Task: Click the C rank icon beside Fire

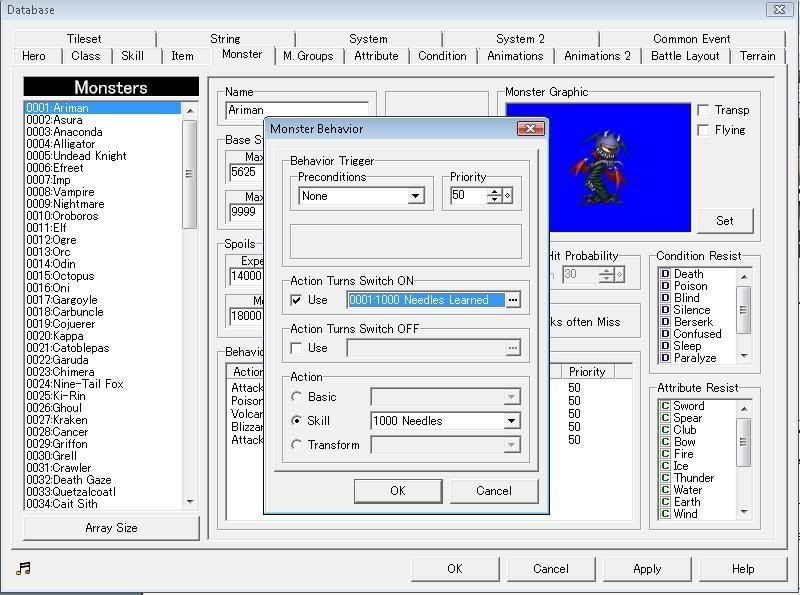Action: pyautogui.click(x=665, y=454)
